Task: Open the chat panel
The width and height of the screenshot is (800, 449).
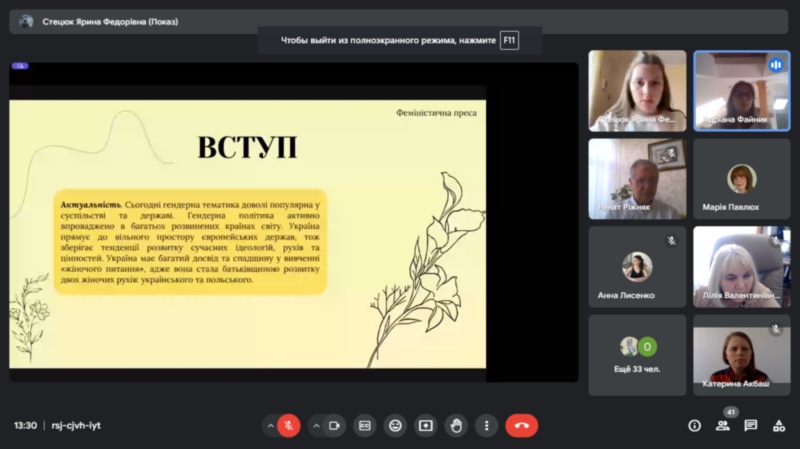Action: click(750, 425)
